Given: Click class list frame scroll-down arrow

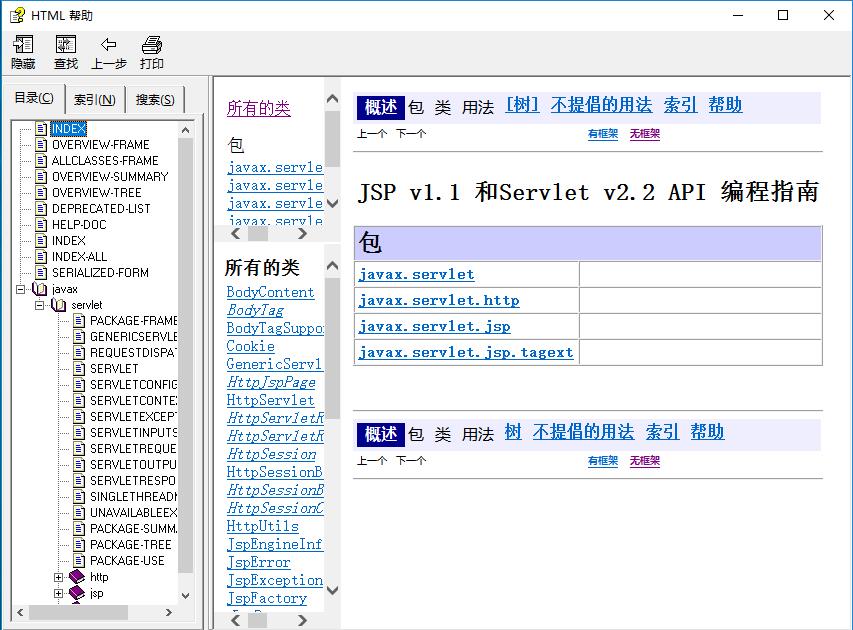Looking at the screenshot, I should click(332, 590).
